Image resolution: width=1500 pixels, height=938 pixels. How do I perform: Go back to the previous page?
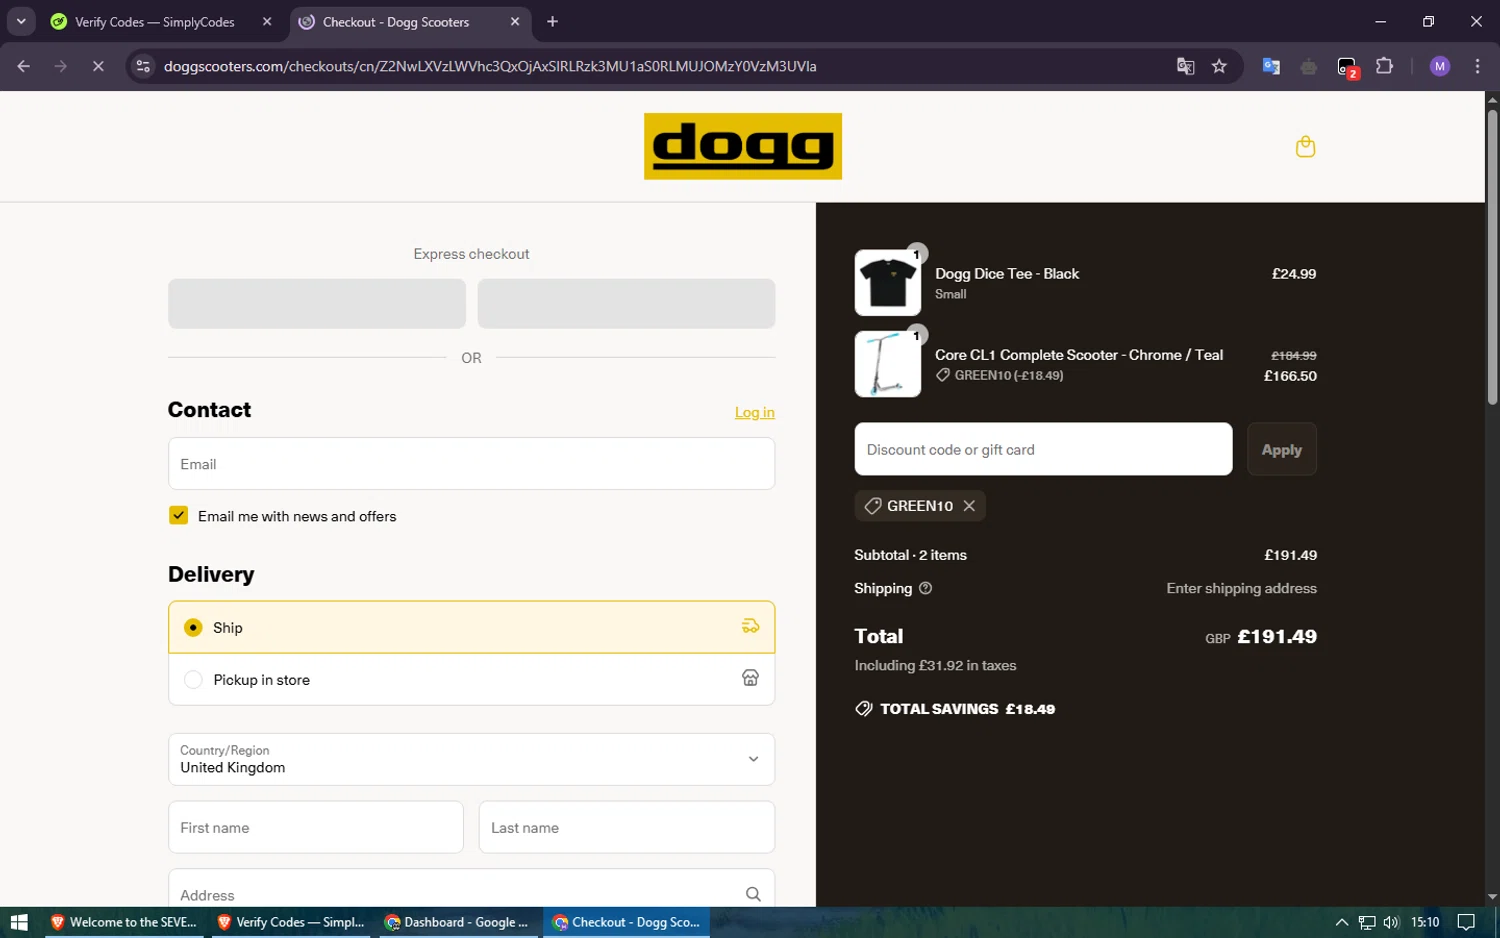coord(24,66)
